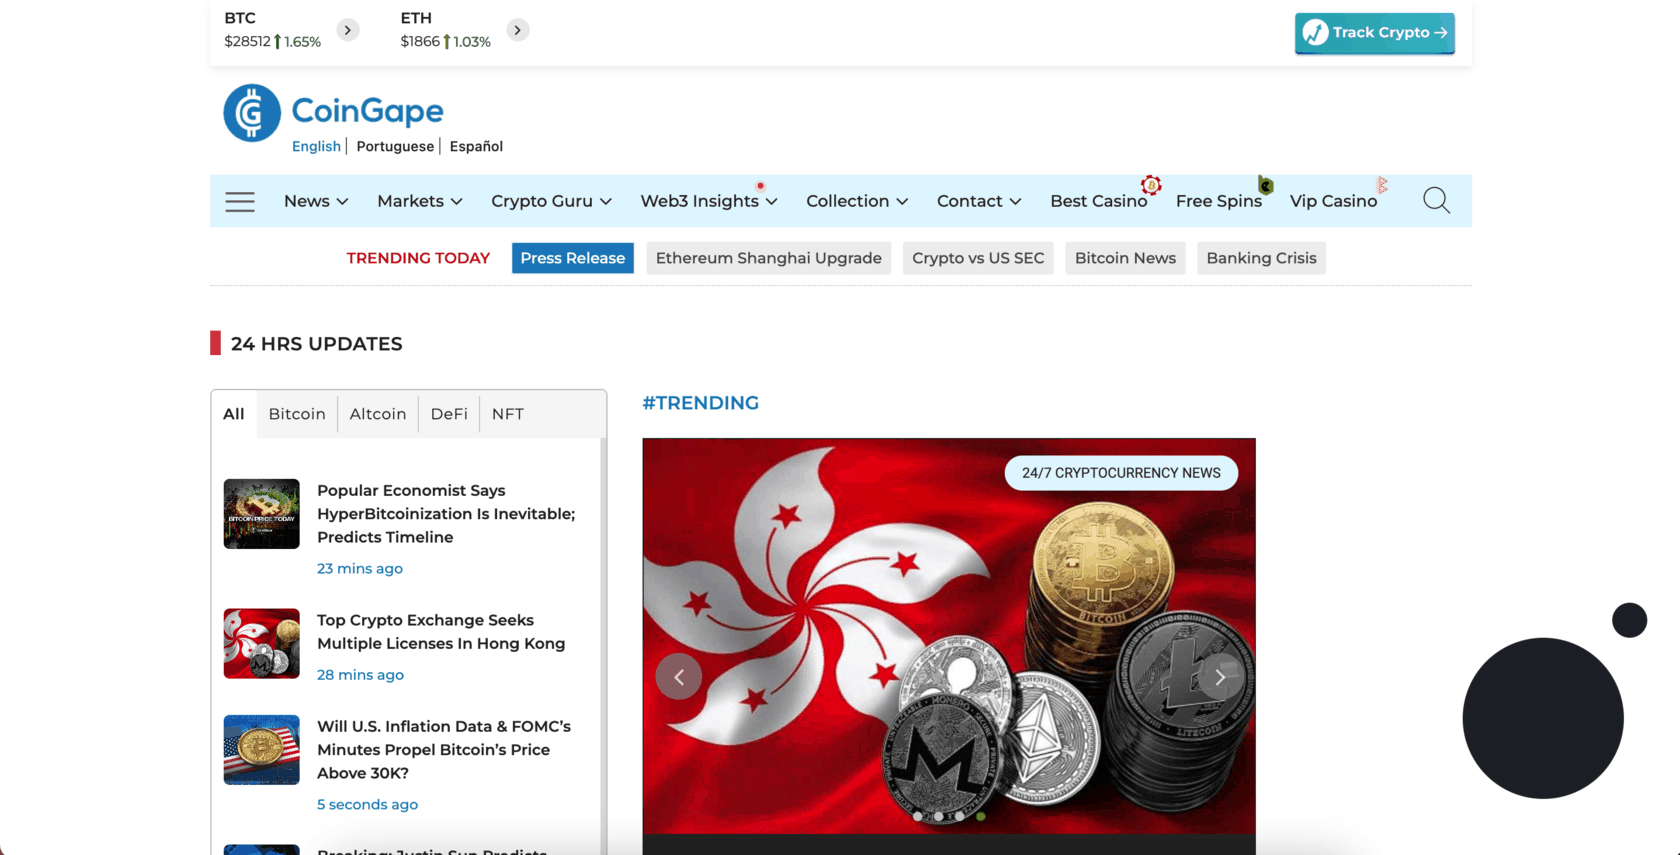This screenshot has height=855, width=1680.
Task: Click the 24/7 Cryptocurrency News badge
Action: coord(1121,473)
